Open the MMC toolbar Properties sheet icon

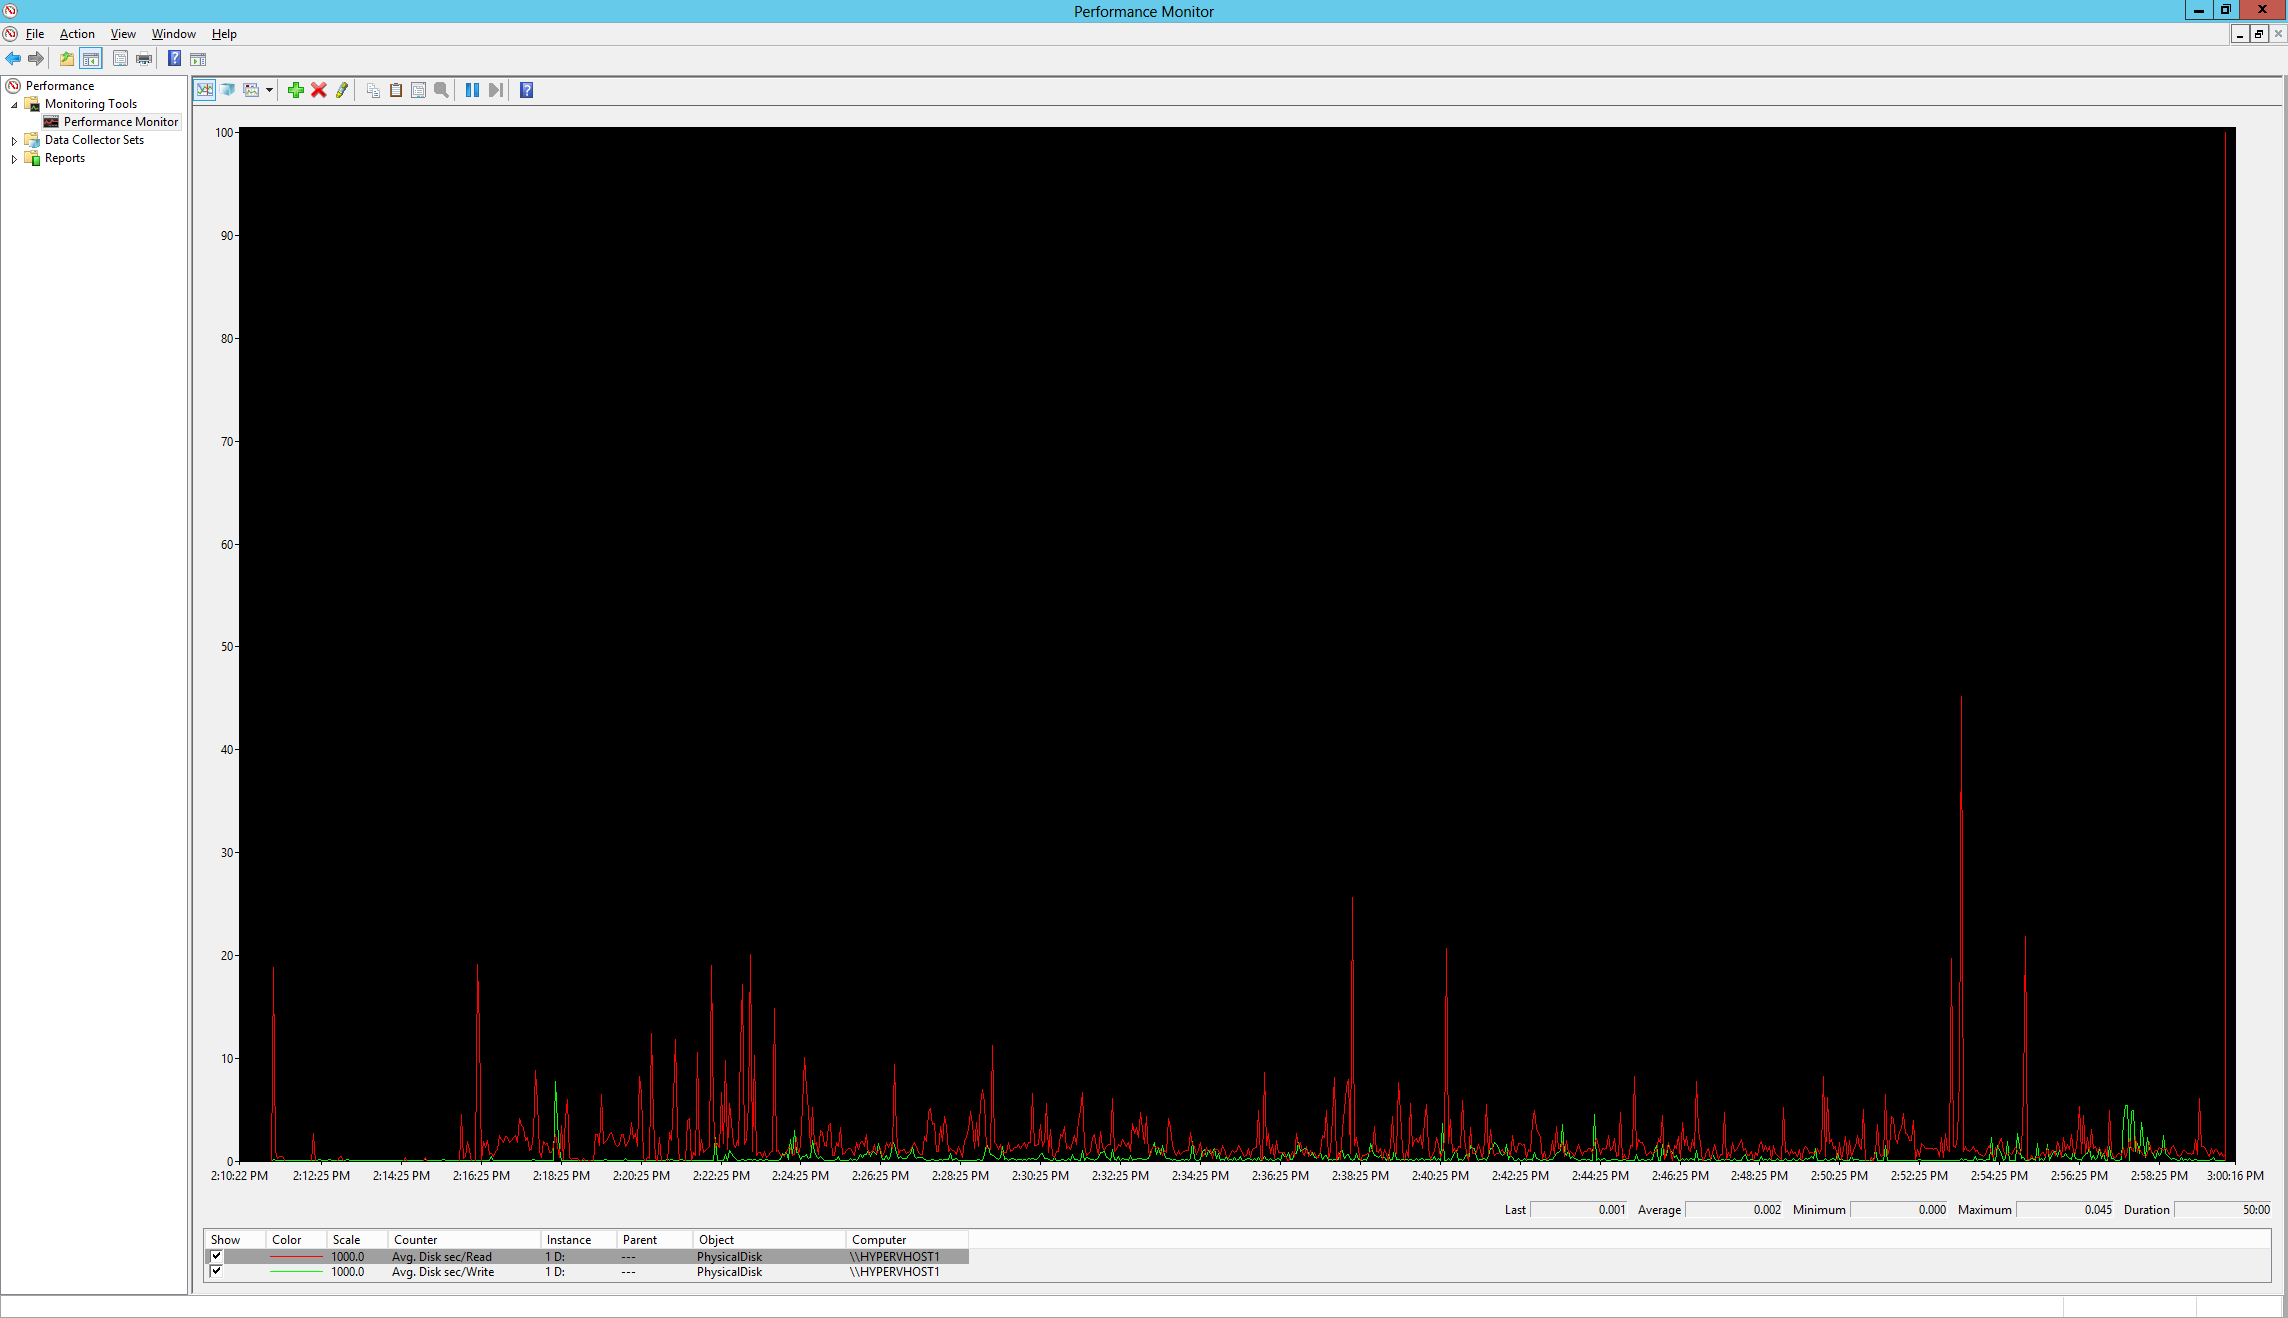pyautogui.click(x=120, y=59)
